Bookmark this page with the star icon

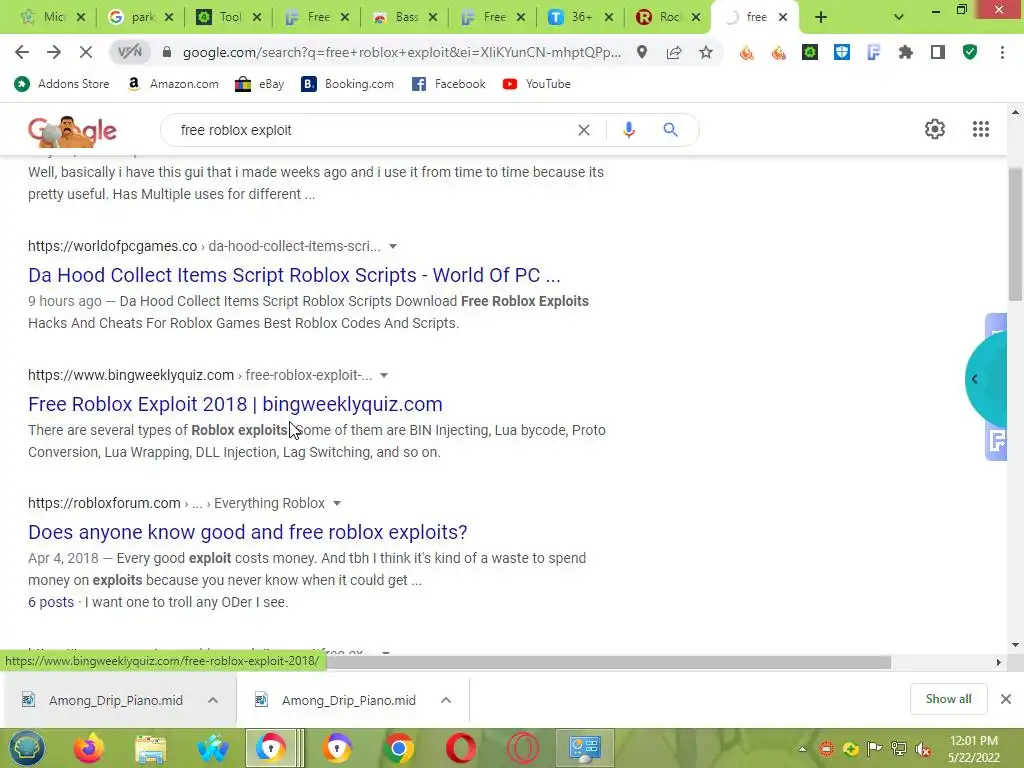point(706,52)
